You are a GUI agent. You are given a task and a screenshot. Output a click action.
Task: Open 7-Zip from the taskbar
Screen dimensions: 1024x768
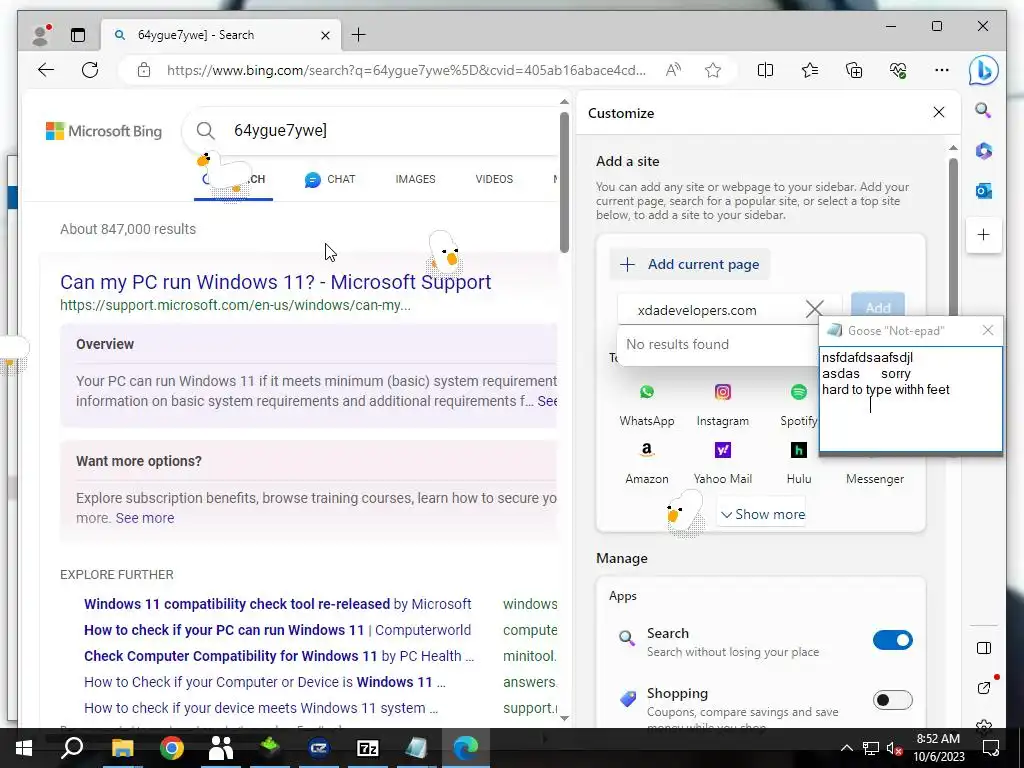[368, 747]
